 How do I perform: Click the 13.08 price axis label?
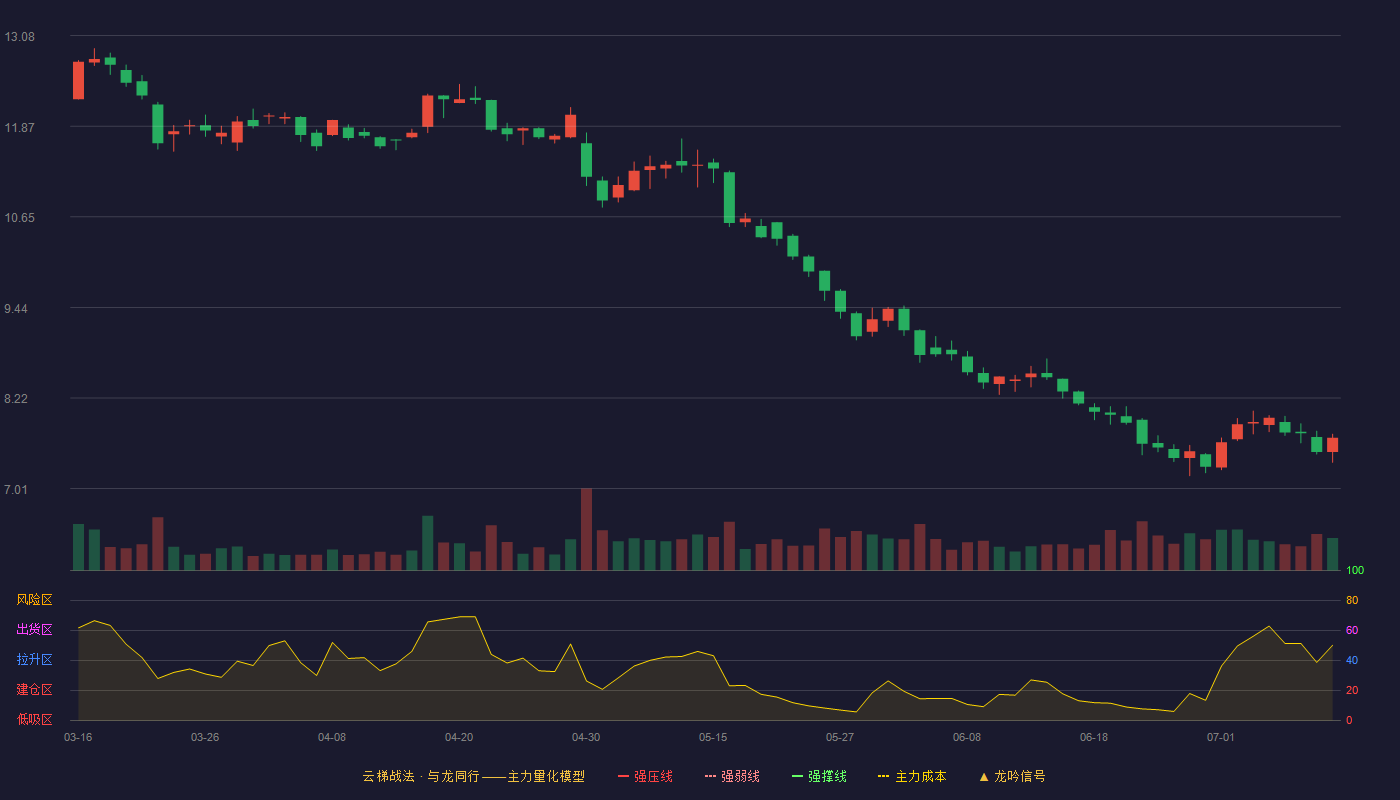(19, 37)
